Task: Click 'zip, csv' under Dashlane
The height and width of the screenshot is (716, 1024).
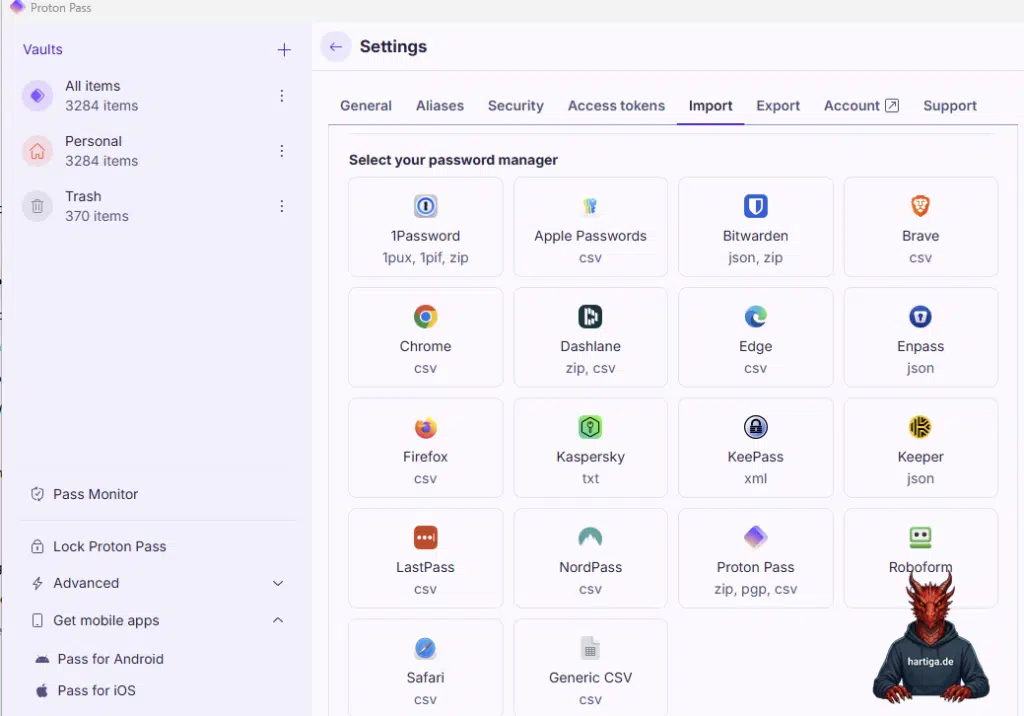Action: [x=590, y=368]
